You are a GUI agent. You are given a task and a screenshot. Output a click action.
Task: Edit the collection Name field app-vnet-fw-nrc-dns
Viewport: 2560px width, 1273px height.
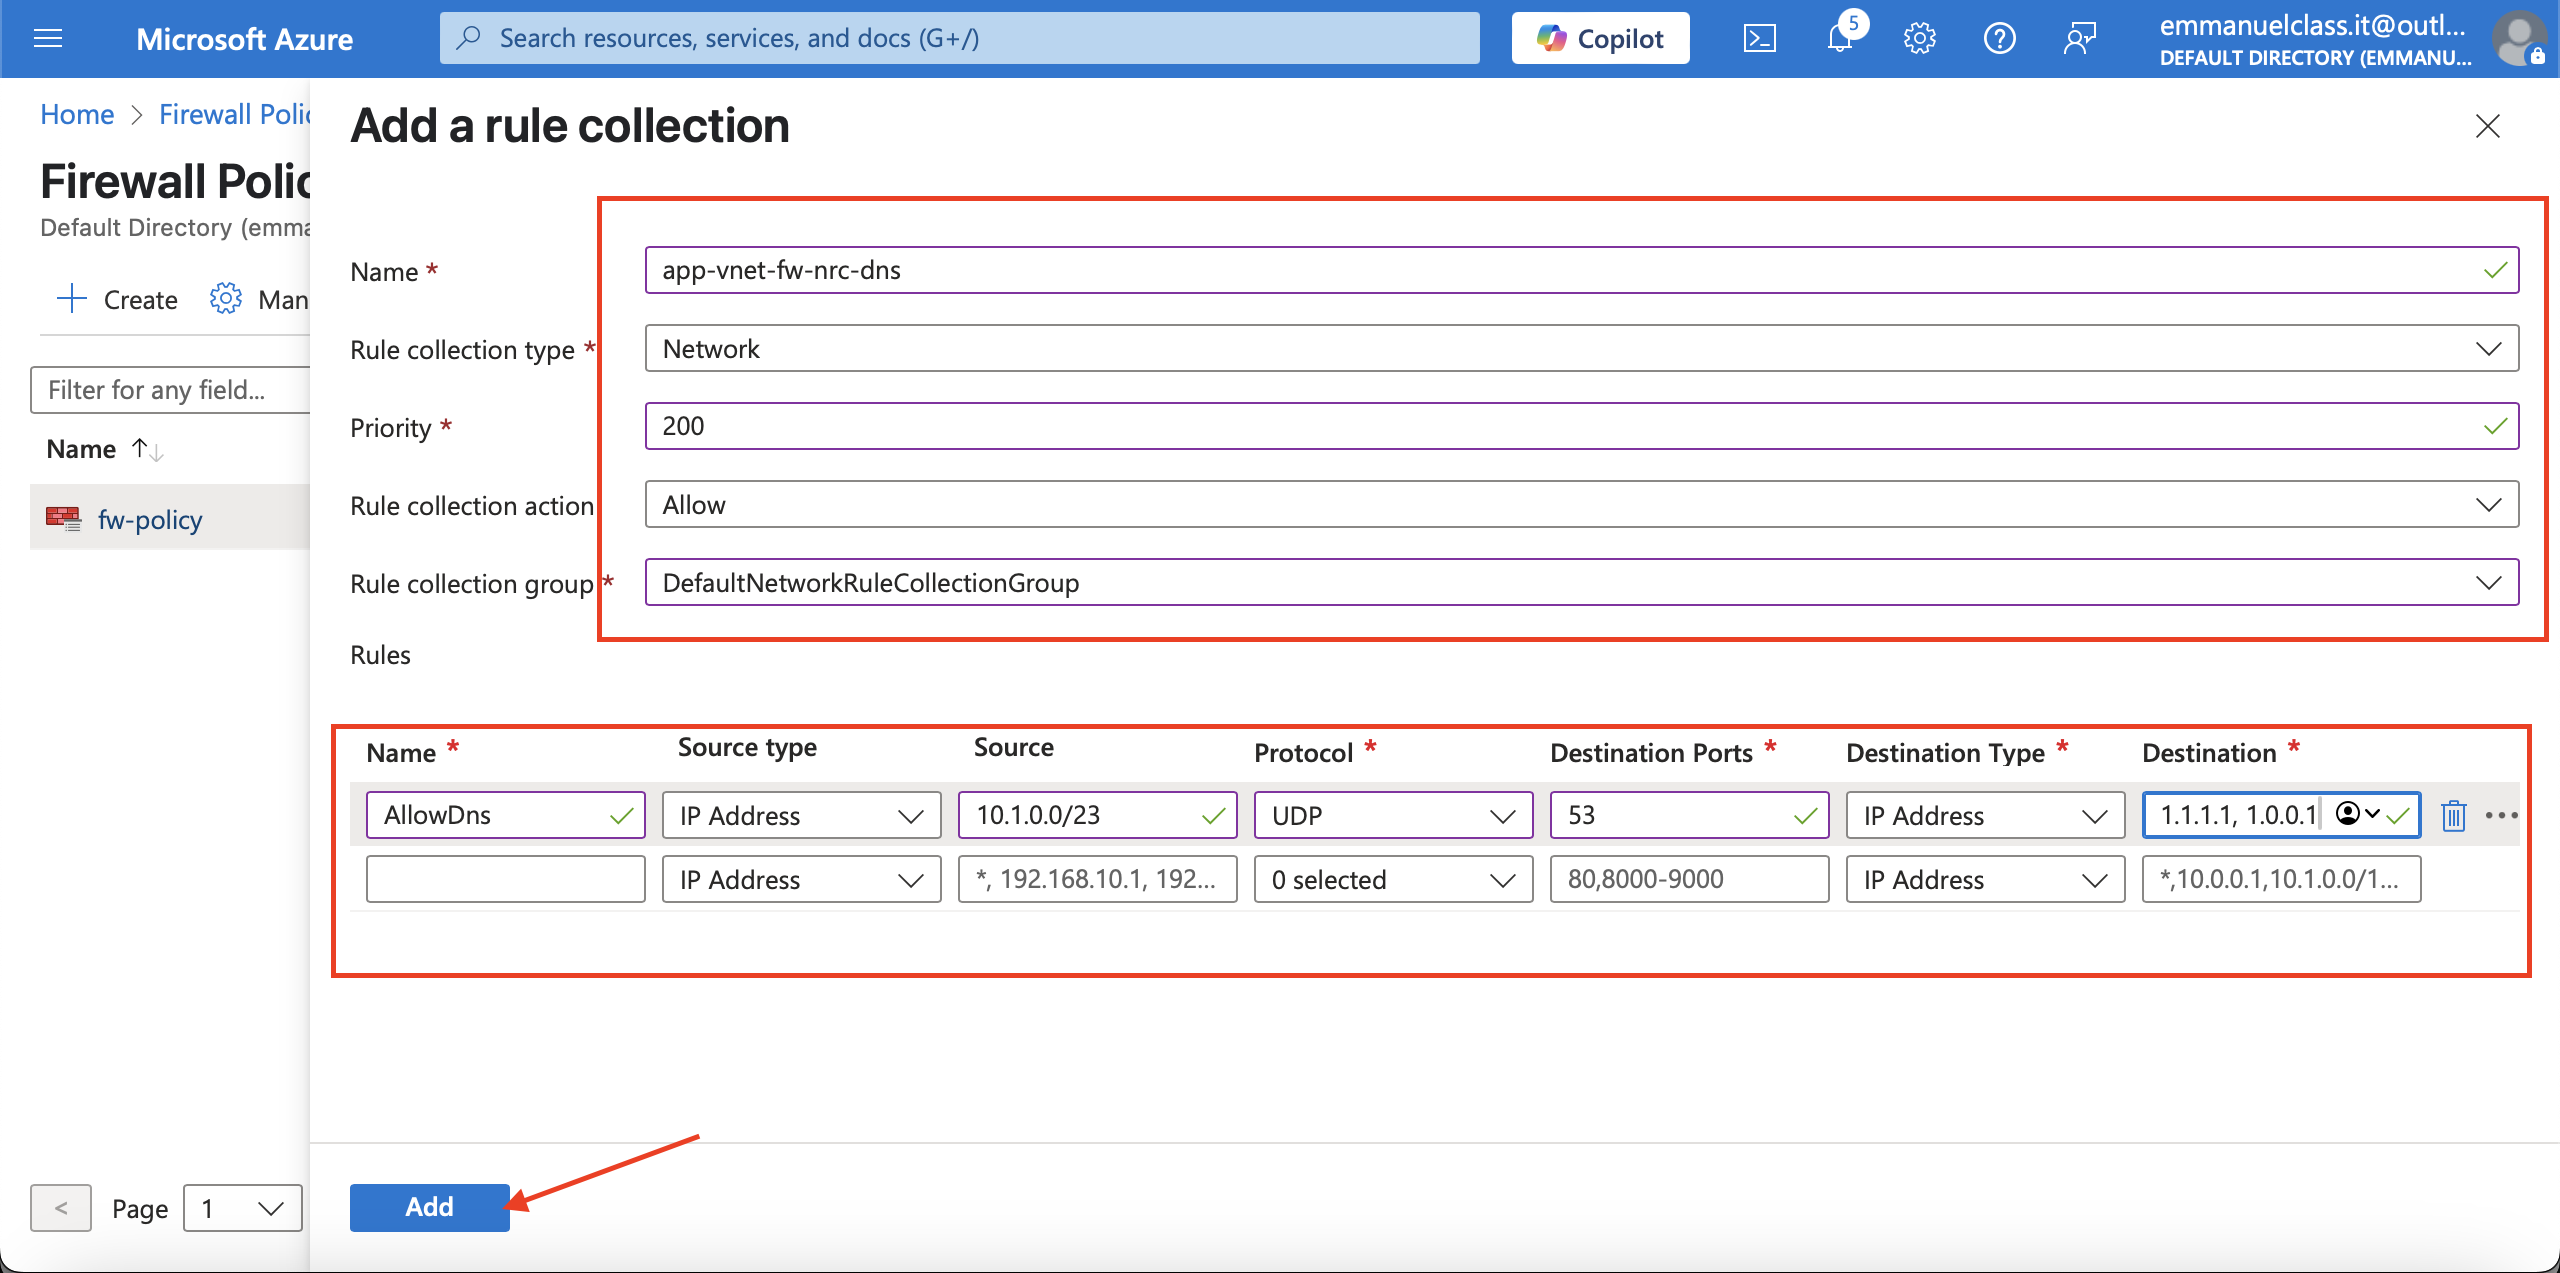click(1582, 270)
